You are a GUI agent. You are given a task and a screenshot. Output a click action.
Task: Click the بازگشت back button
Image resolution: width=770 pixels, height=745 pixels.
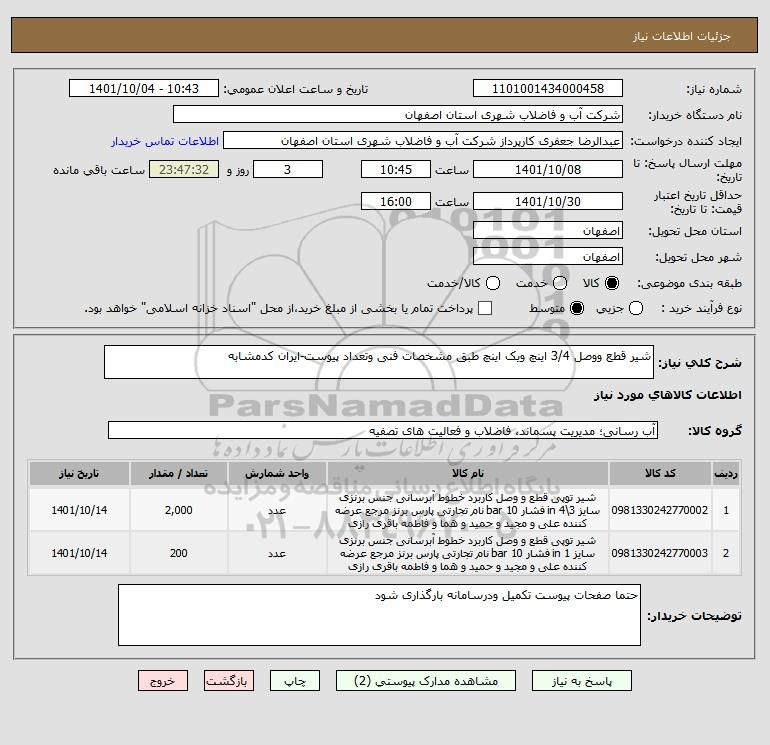point(229,681)
